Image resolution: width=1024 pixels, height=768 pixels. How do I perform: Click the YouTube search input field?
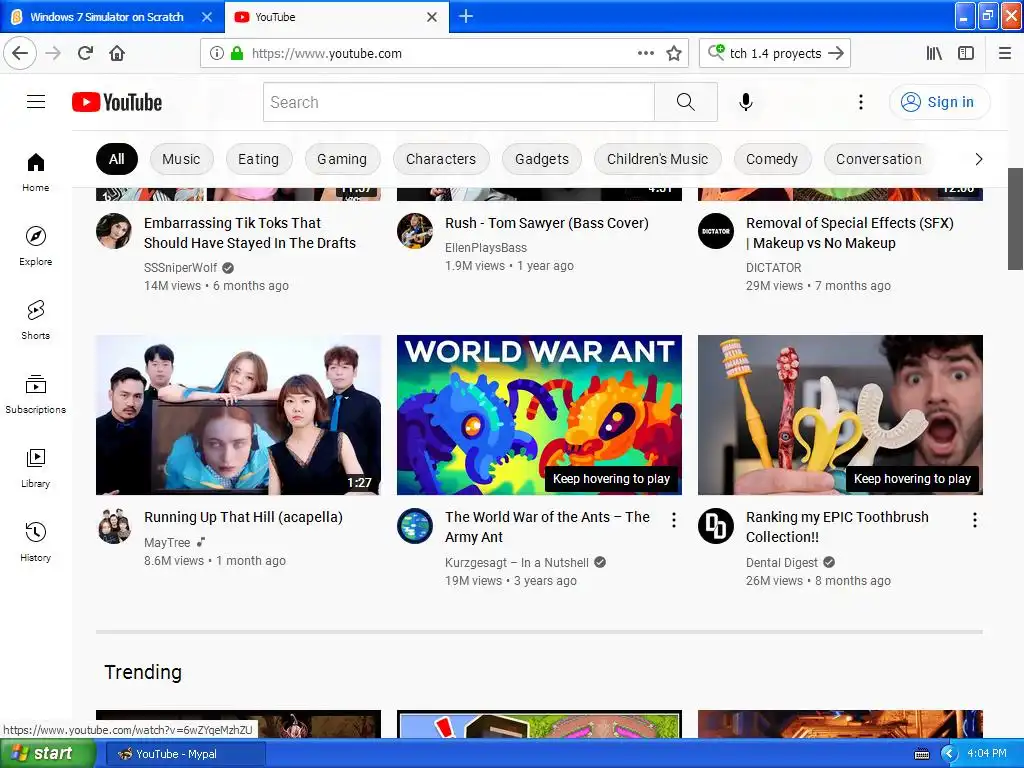[x=458, y=102]
